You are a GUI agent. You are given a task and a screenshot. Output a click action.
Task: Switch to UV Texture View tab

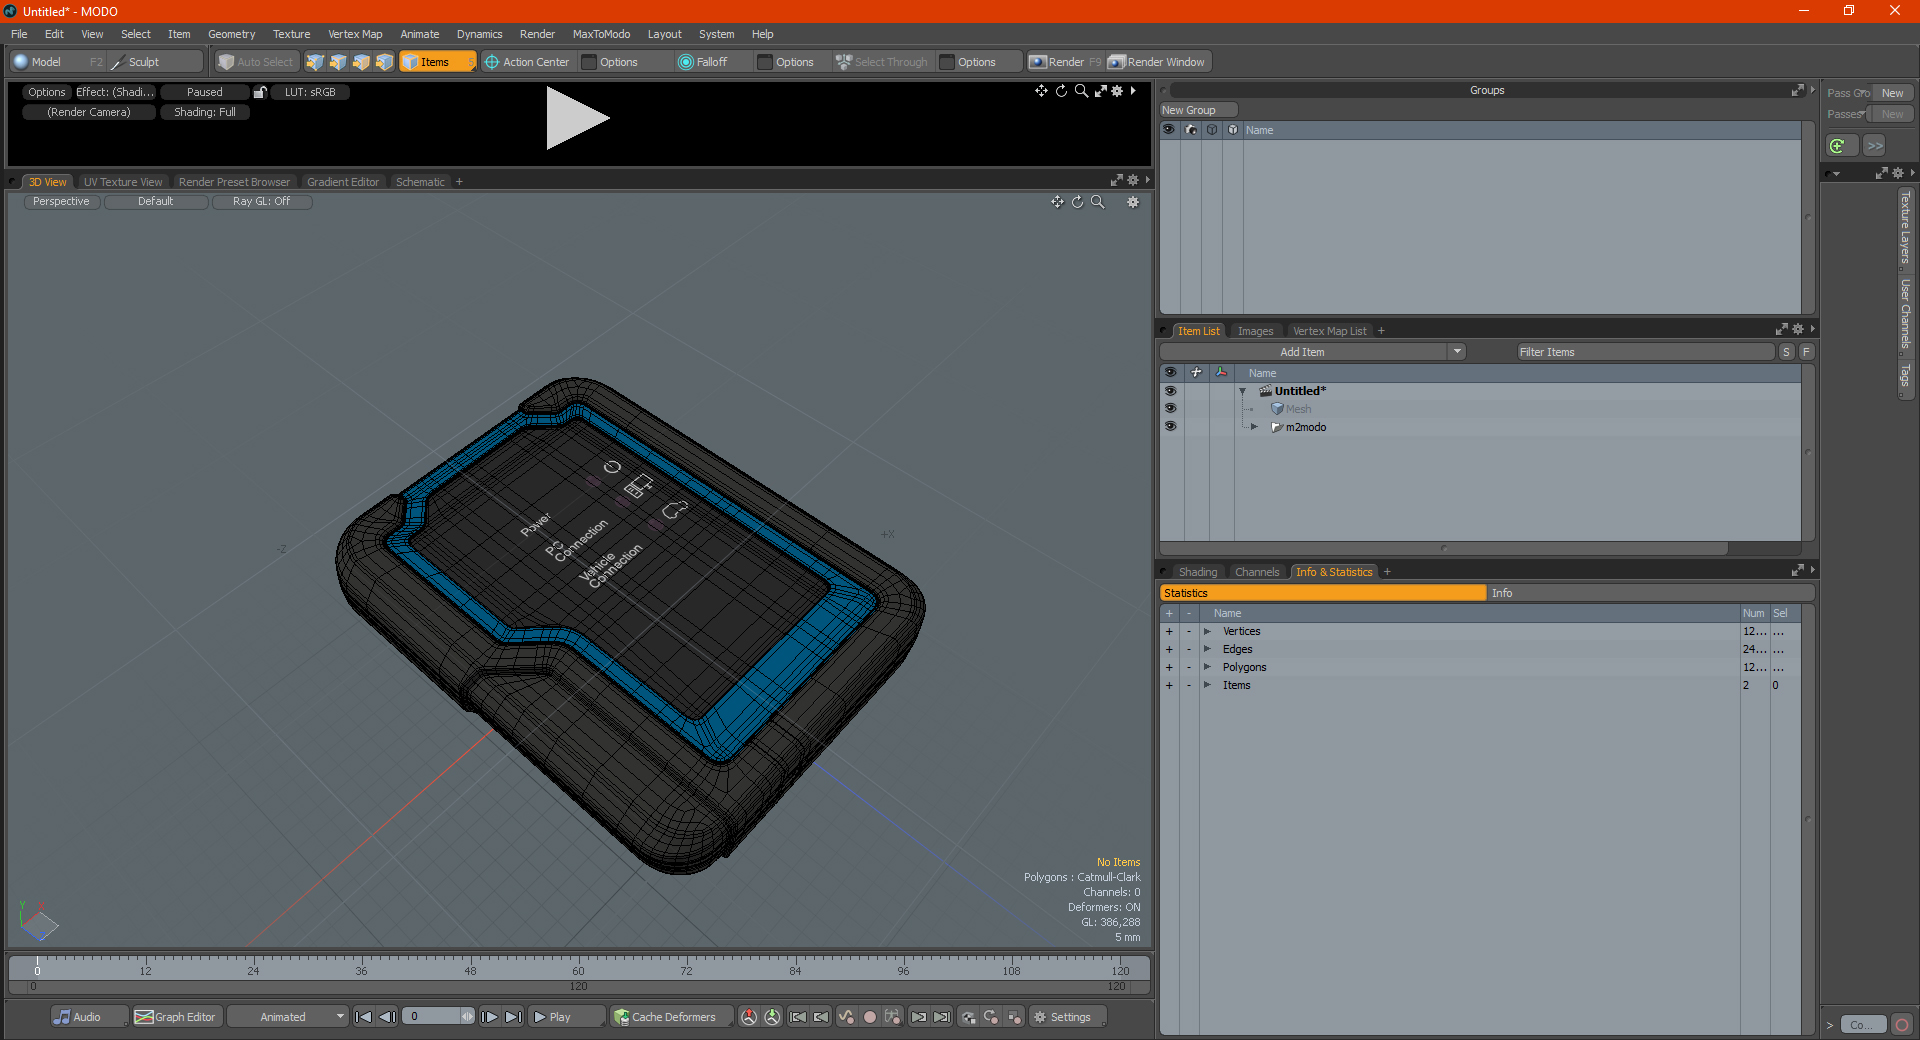pos(123,182)
